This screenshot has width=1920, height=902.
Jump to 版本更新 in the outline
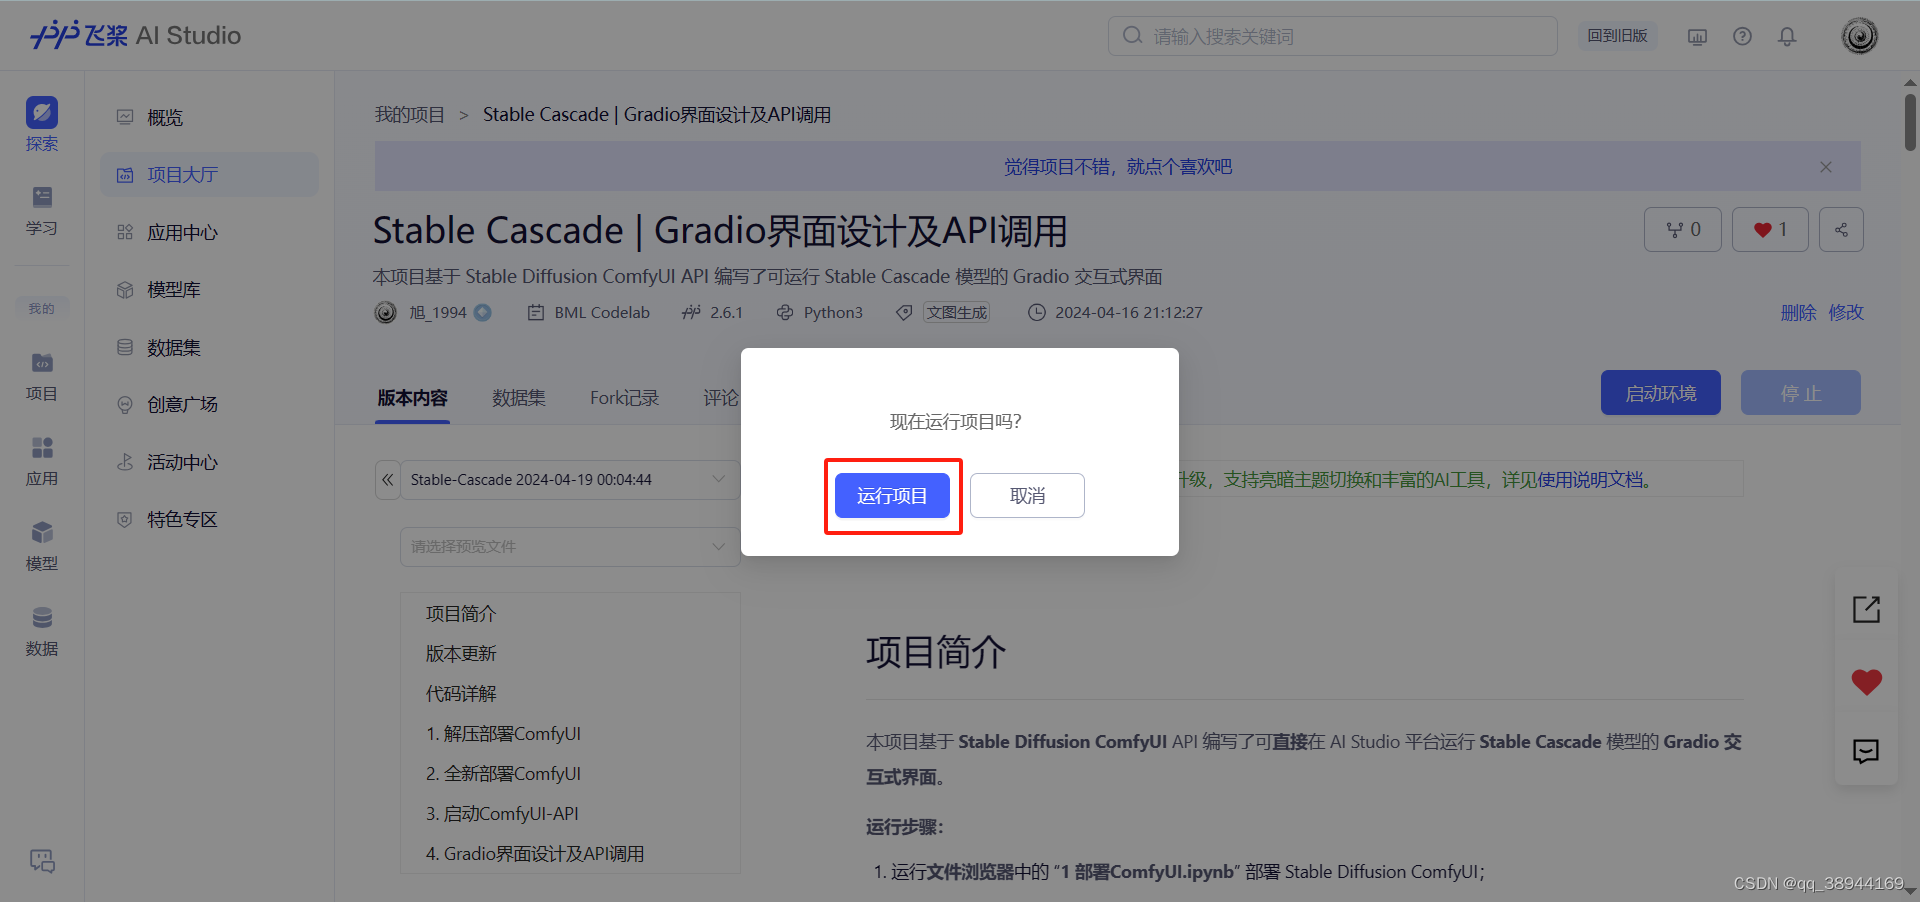[x=461, y=654]
